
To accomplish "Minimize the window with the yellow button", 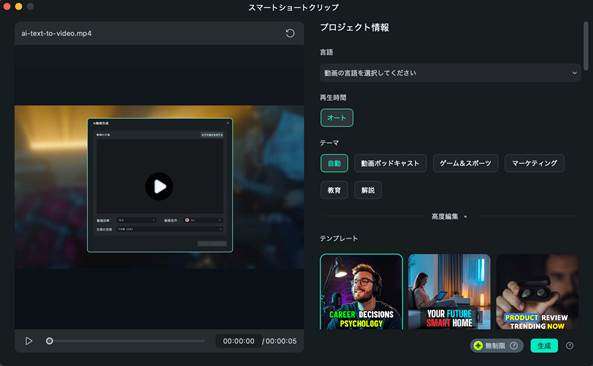I will 19,6.
